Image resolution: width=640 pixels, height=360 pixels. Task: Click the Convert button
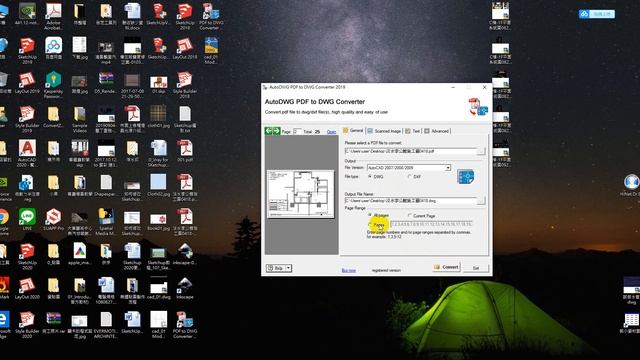(446, 267)
